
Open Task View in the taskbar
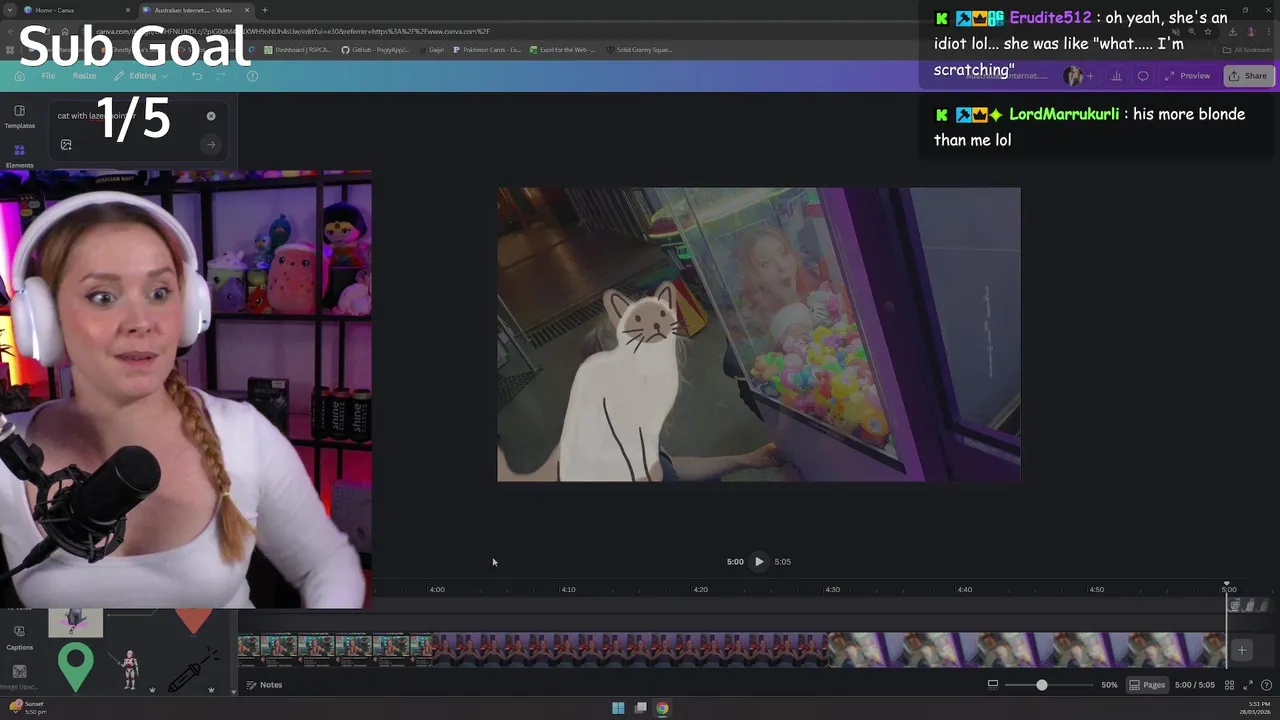[640, 708]
